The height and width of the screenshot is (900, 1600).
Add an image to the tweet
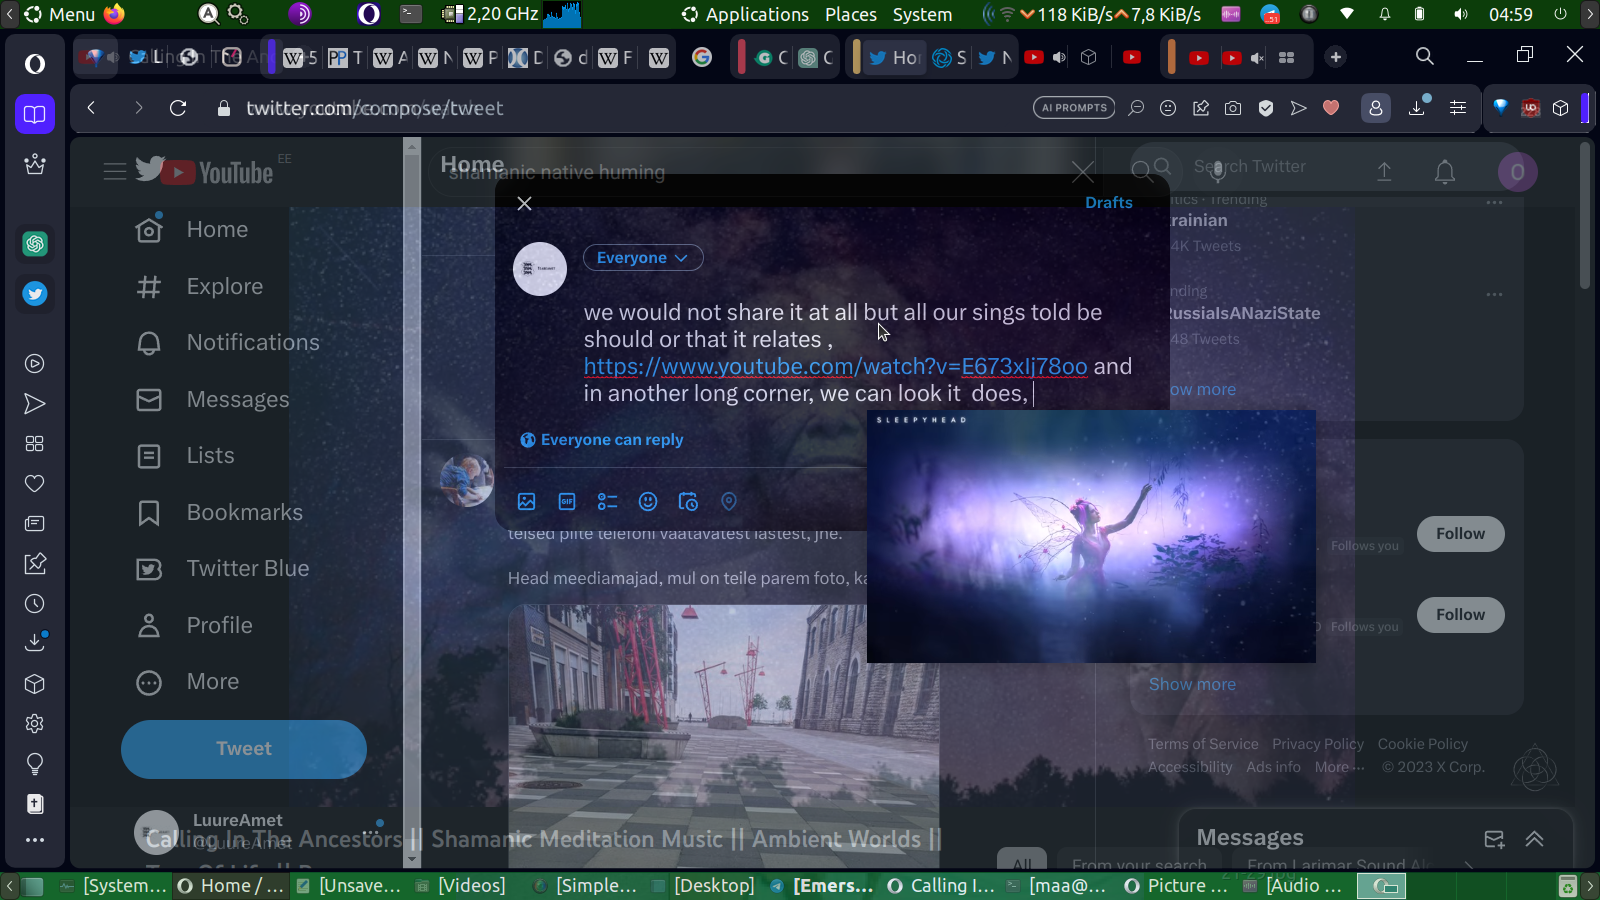pos(527,502)
